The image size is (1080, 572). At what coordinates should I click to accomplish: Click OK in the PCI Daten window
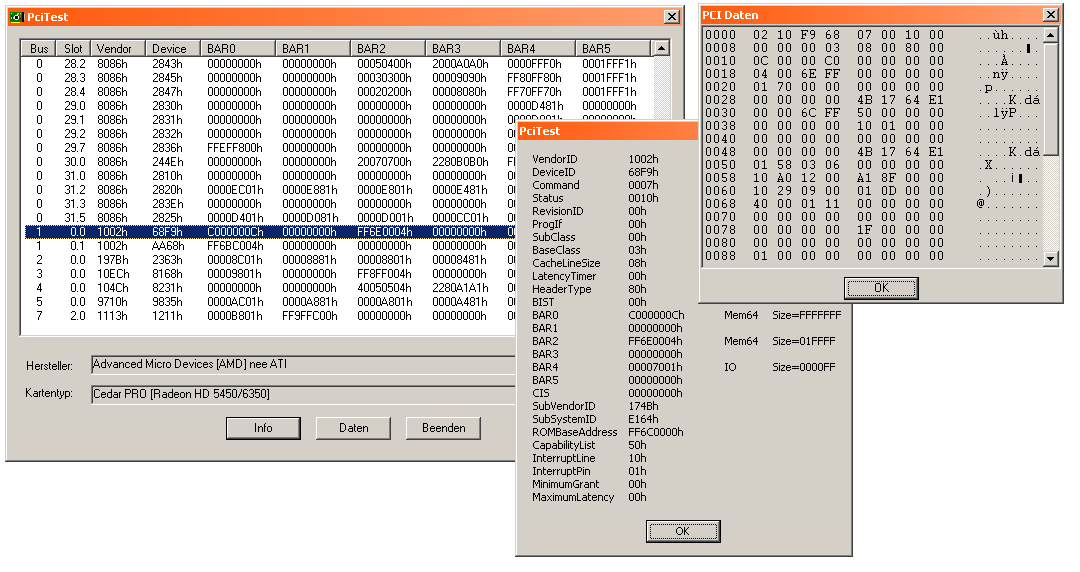click(881, 288)
